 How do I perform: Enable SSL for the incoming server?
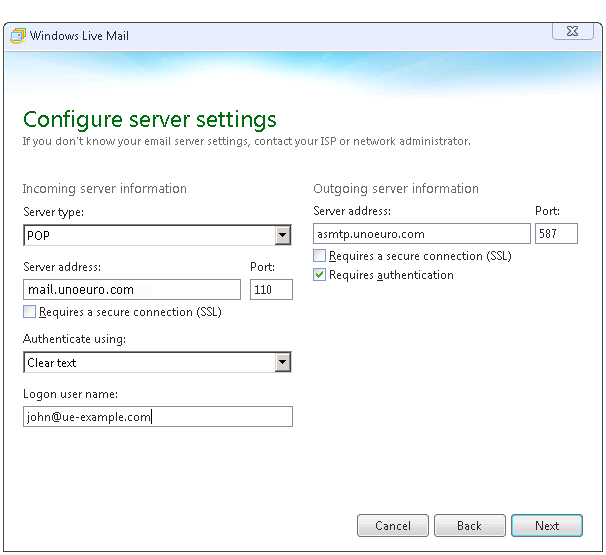pos(29,313)
